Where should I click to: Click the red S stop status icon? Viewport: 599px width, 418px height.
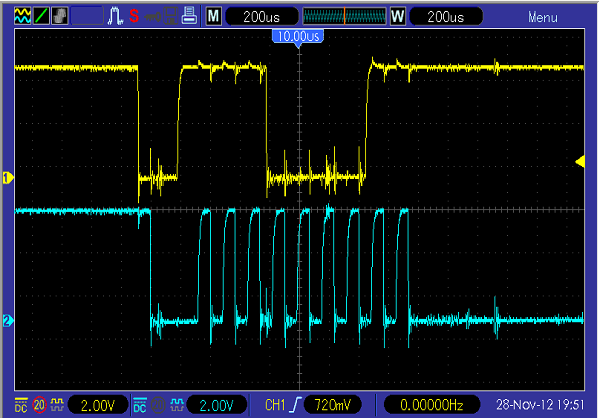pyautogui.click(x=134, y=16)
